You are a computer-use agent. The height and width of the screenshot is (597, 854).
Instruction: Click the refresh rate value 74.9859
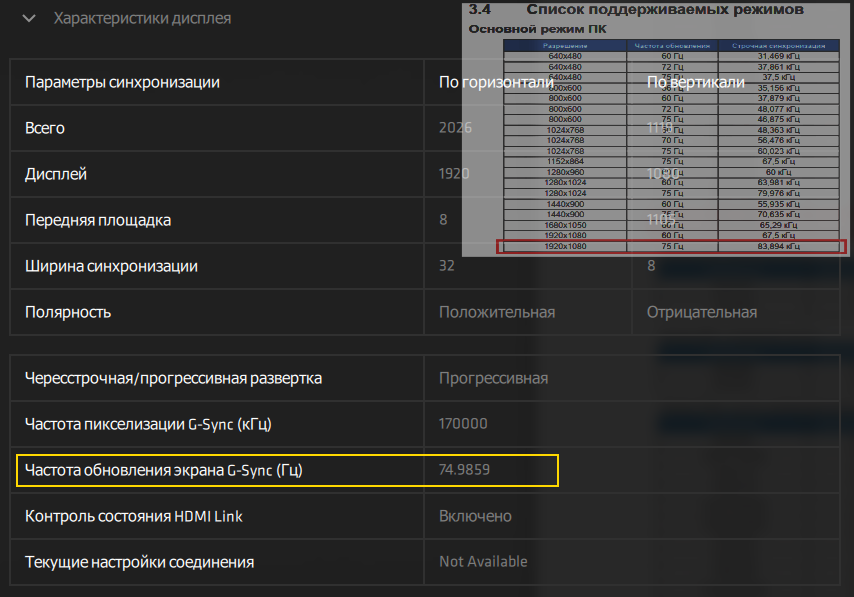pyautogui.click(x=464, y=470)
